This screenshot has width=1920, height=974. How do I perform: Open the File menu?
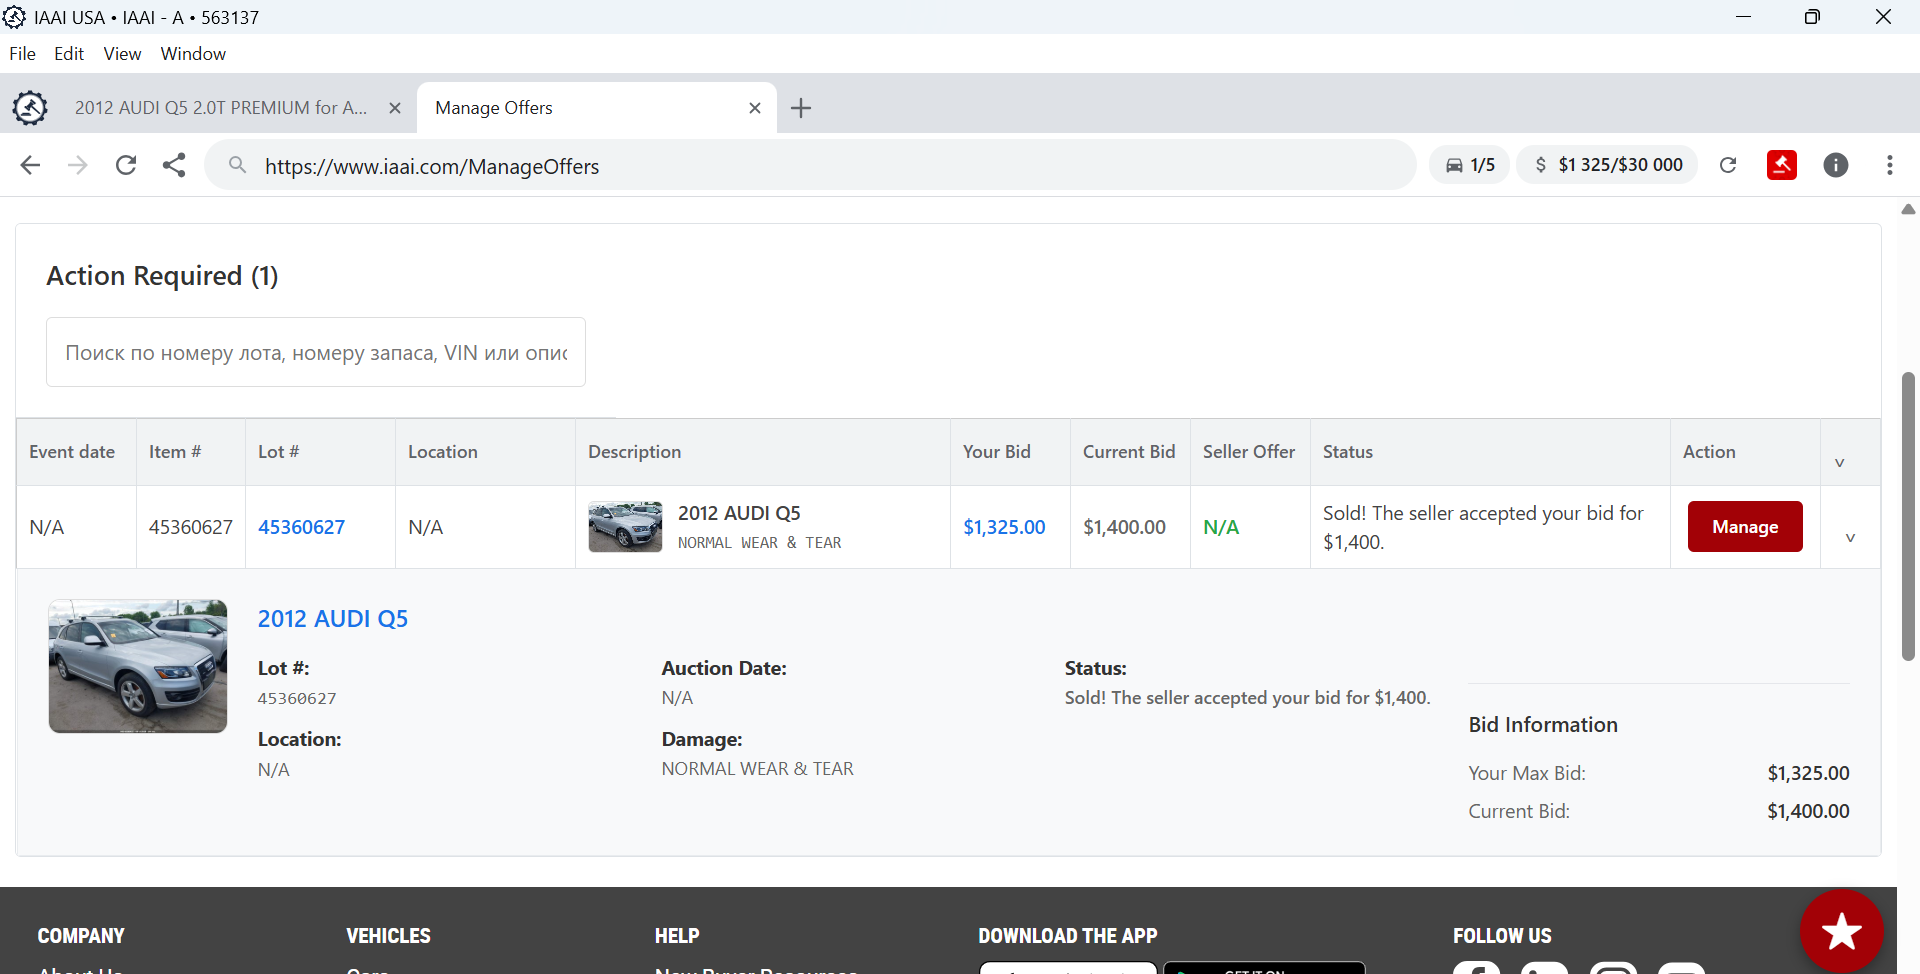point(22,54)
